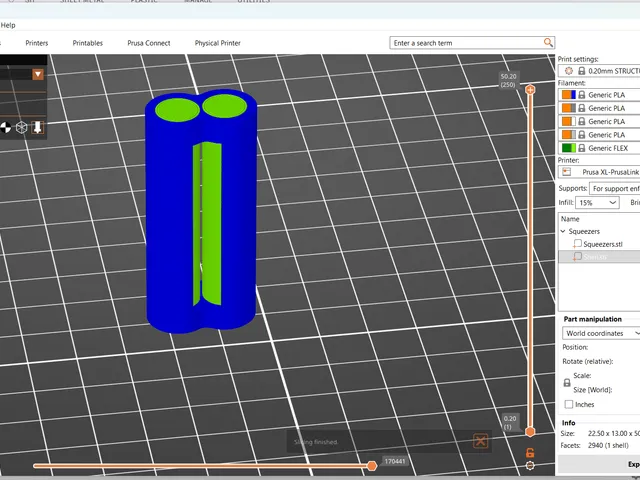Select Squeezers.stl in object list

tap(602, 244)
